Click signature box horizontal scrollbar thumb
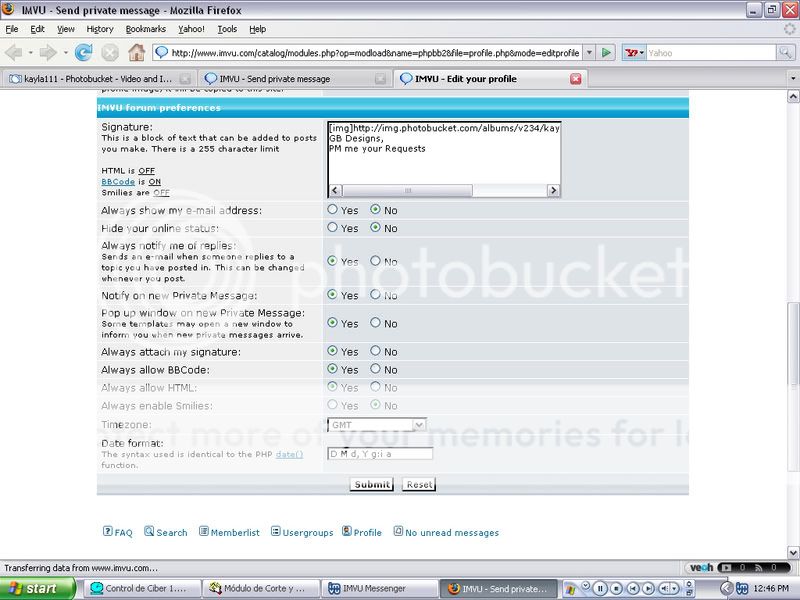800x600 pixels. coord(407,190)
